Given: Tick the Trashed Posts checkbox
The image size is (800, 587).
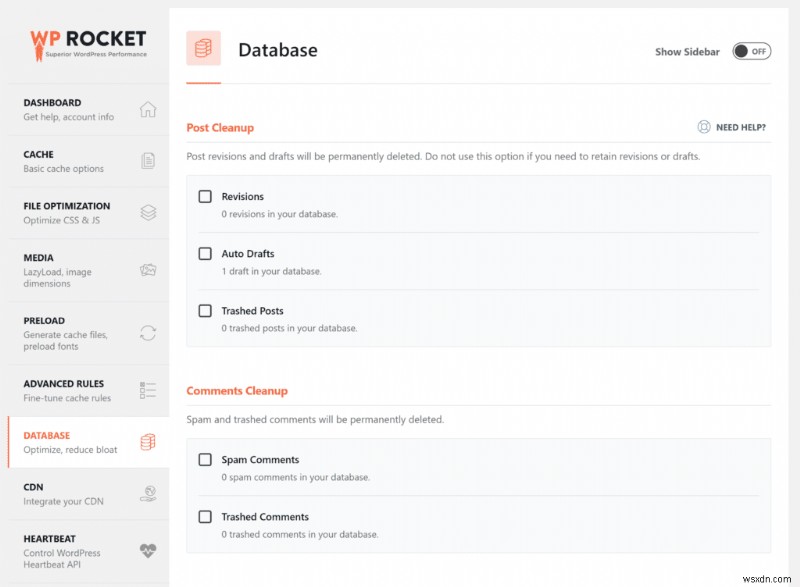Looking at the screenshot, I should [x=205, y=311].
